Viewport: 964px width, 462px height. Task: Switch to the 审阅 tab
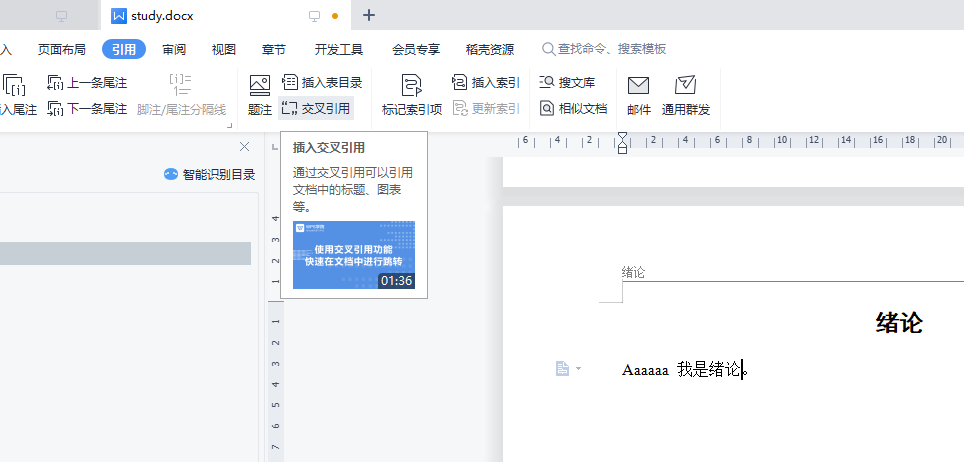tap(174, 49)
